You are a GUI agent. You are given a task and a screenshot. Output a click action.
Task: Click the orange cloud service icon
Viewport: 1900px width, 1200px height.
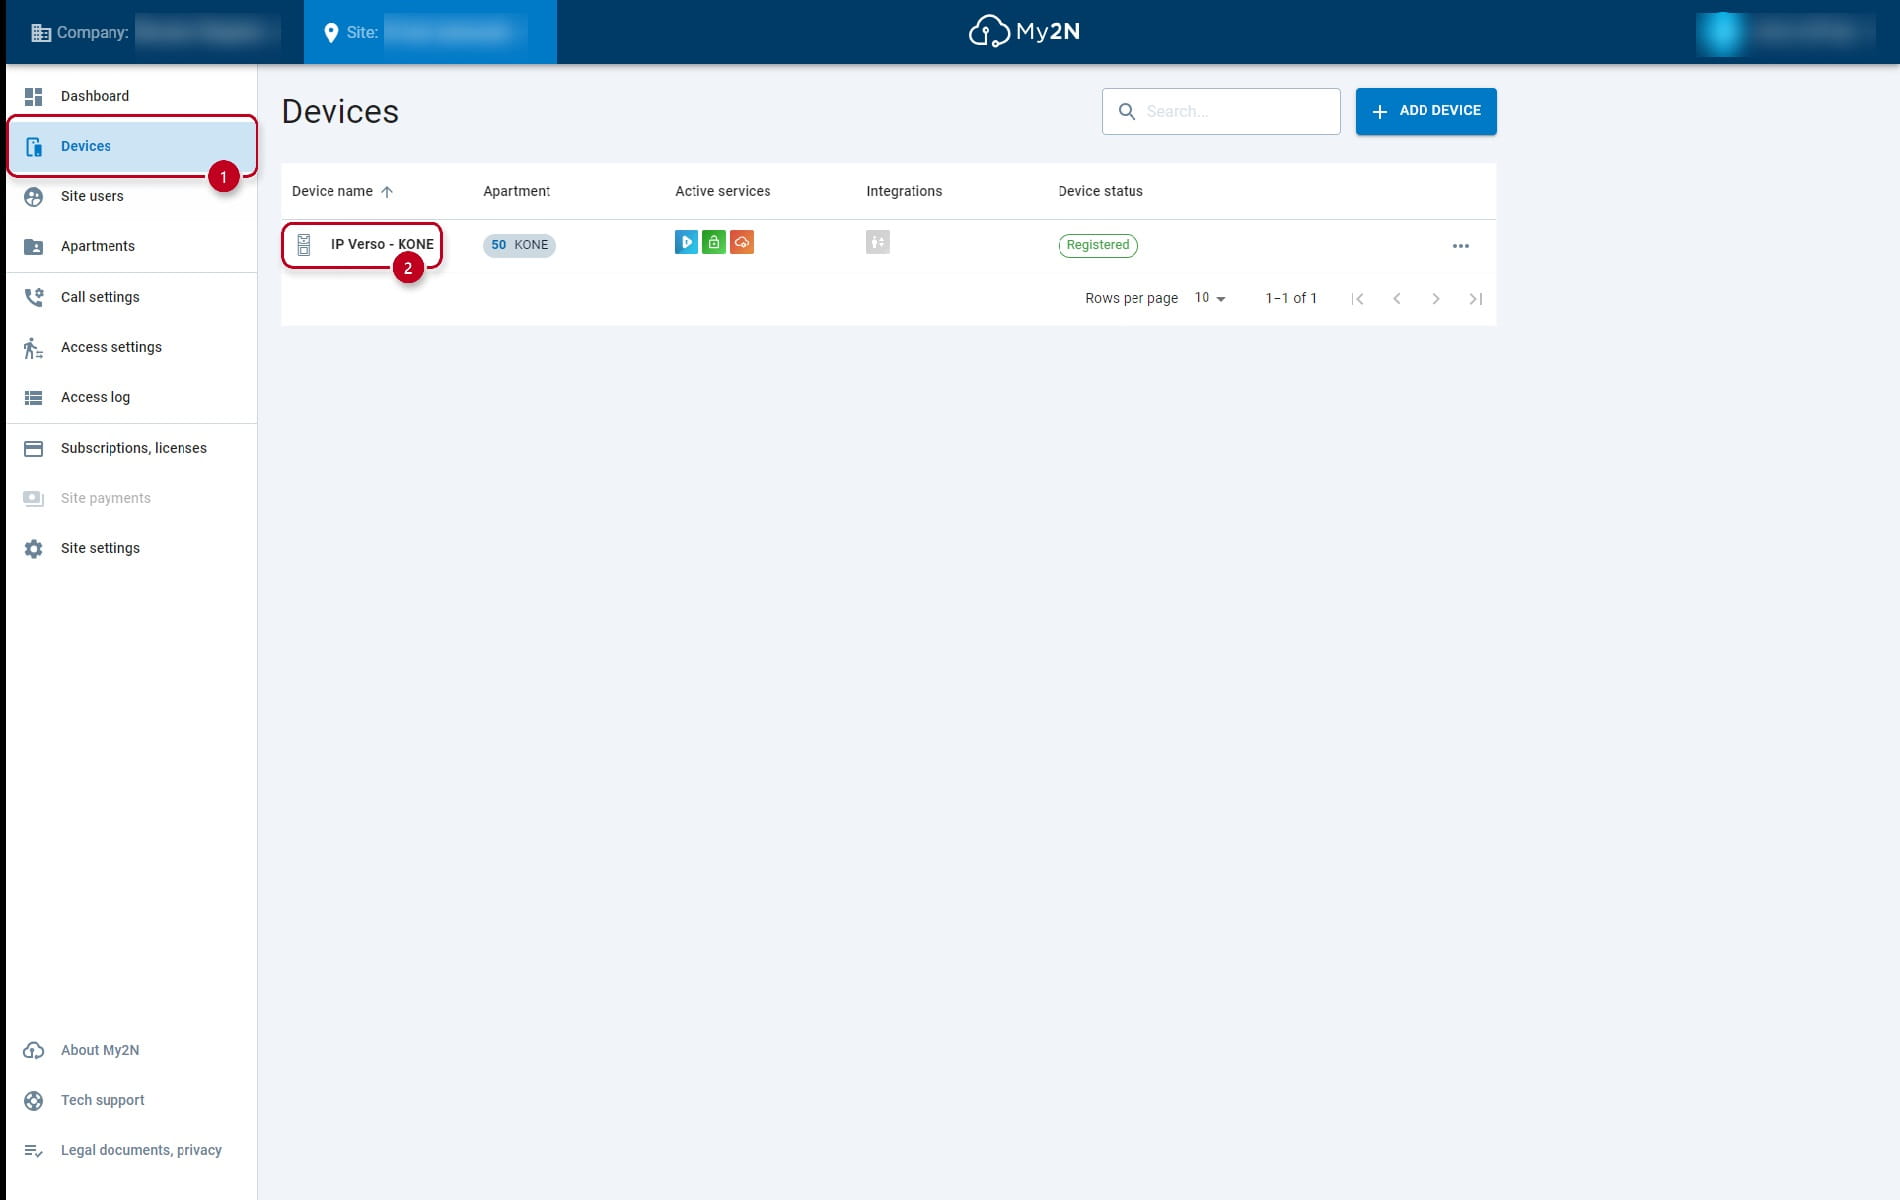pos(742,242)
